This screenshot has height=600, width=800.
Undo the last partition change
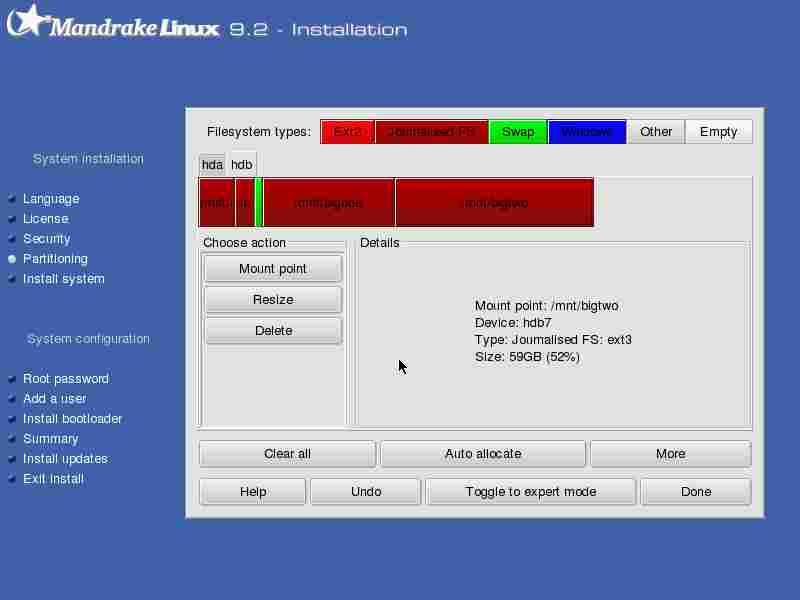366,491
